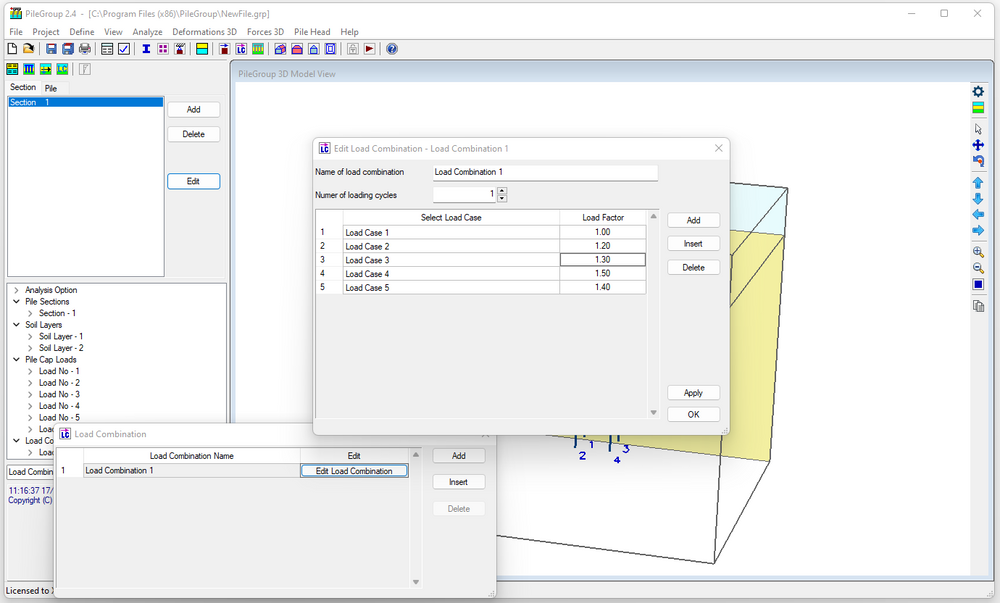This screenshot has height=603, width=1000.
Task: Click Apply in the Edit Load Combination dialog
Action: click(x=693, y=392)
